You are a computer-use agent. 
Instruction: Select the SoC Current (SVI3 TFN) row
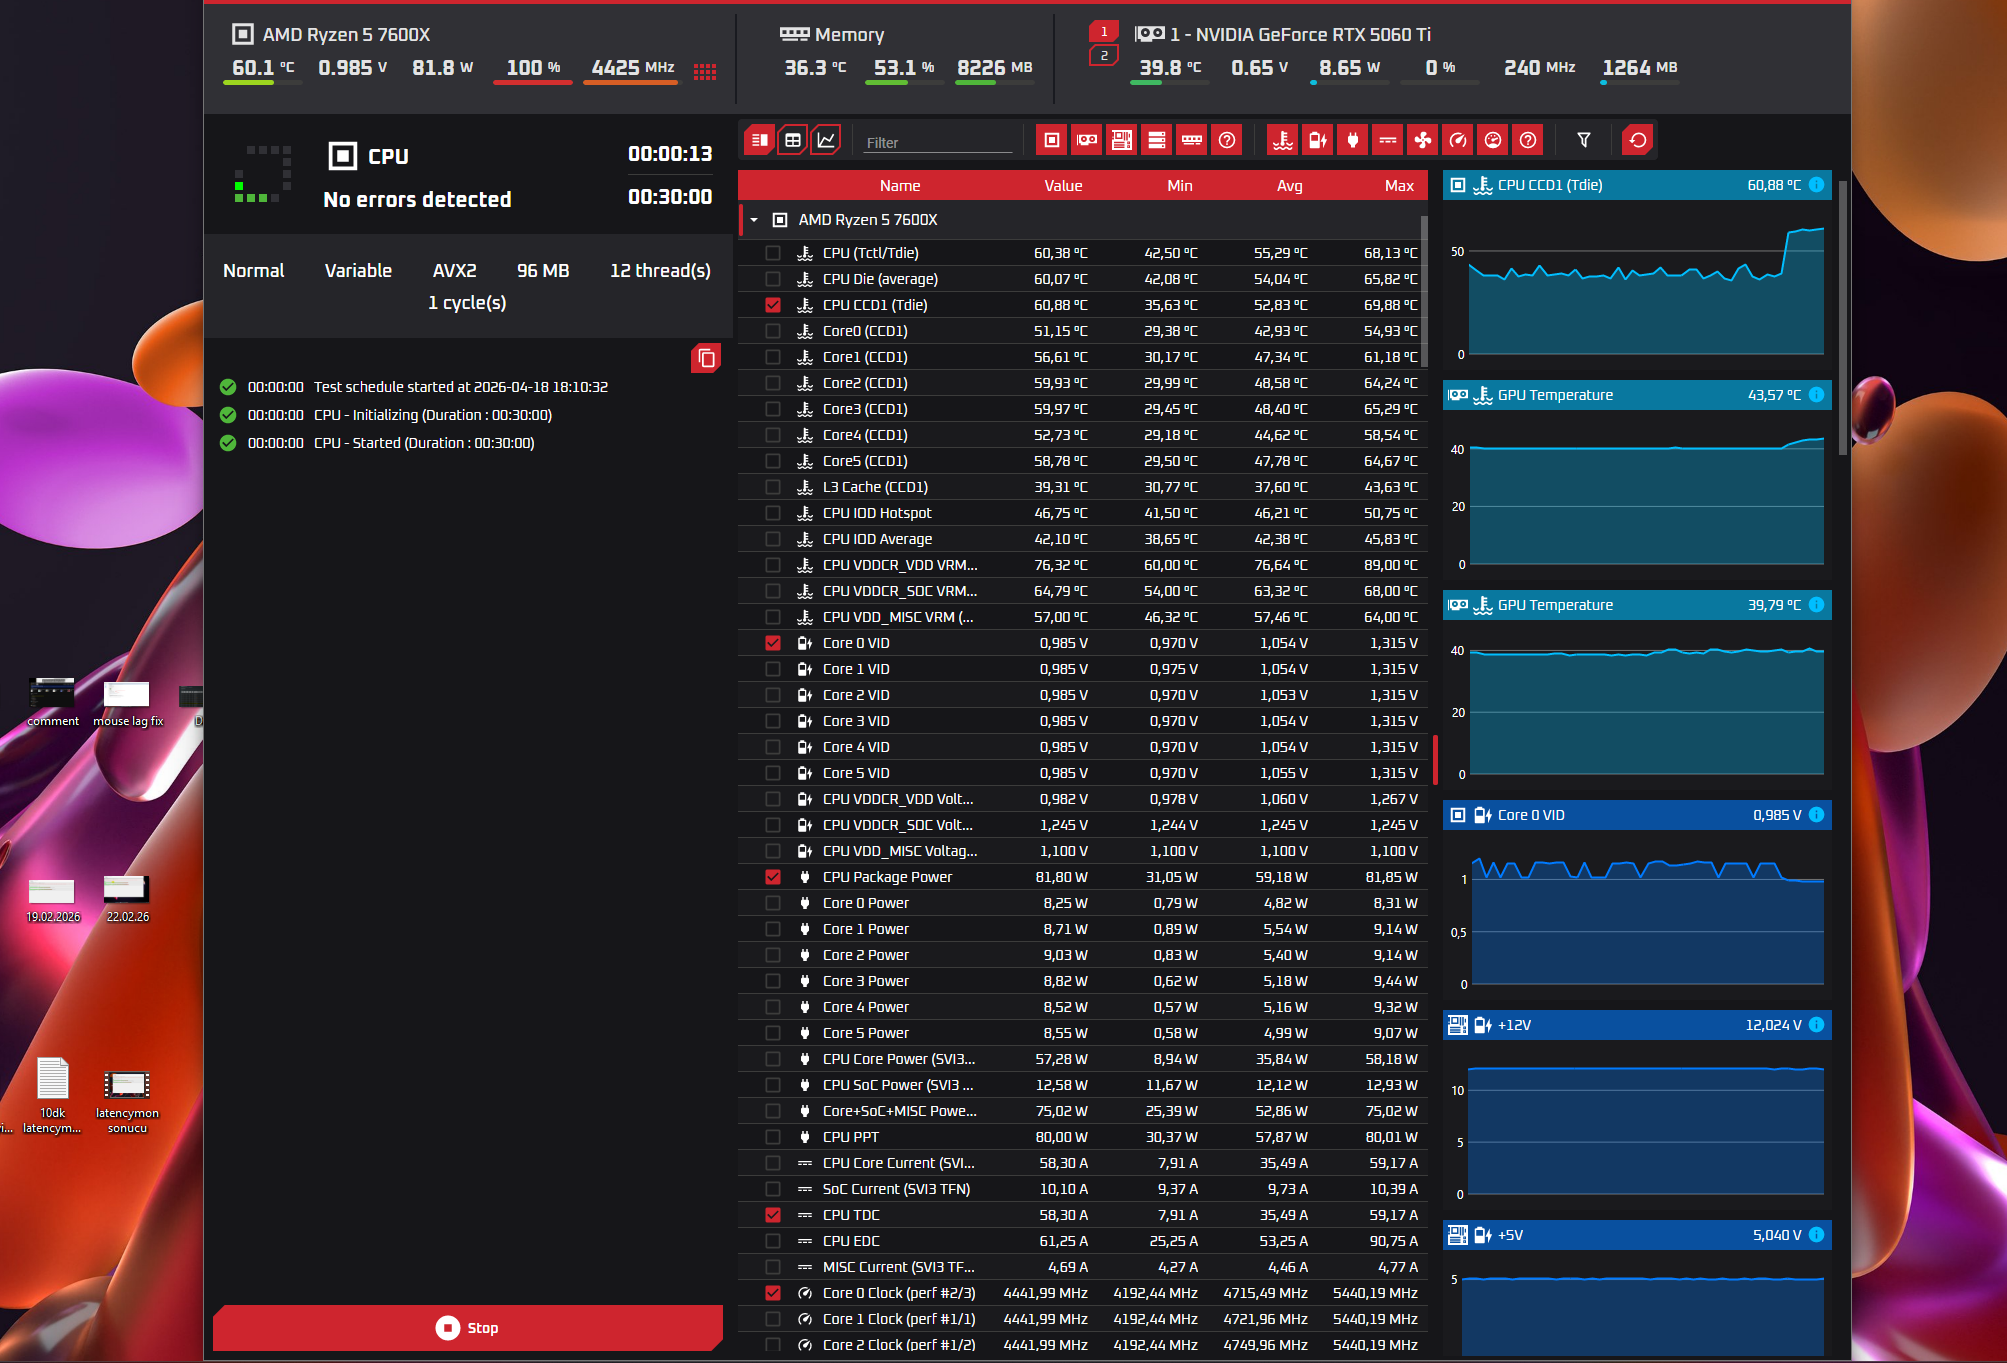(x=1082, y=1189)
